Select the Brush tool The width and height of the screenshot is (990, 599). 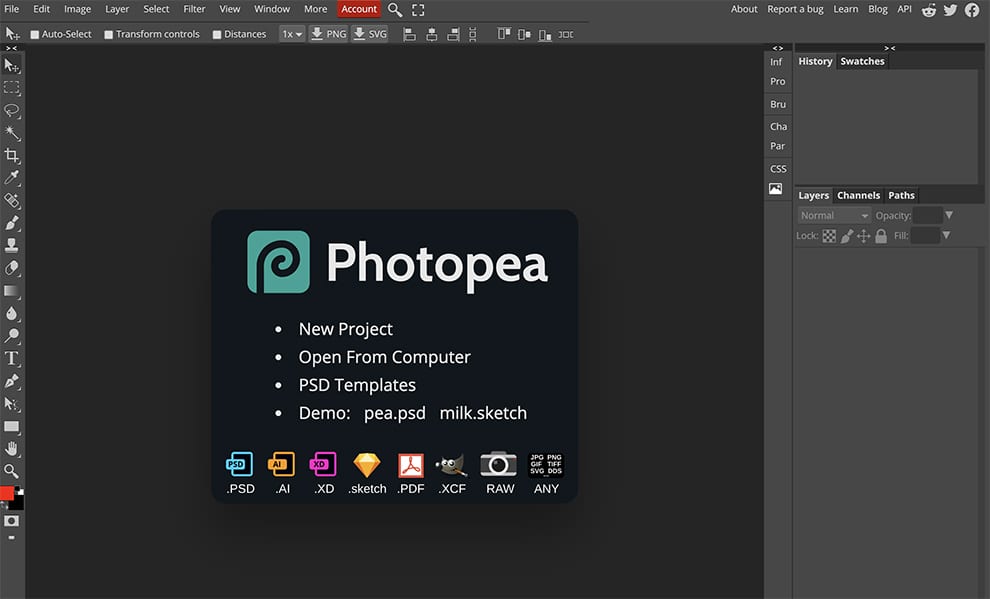11,223
